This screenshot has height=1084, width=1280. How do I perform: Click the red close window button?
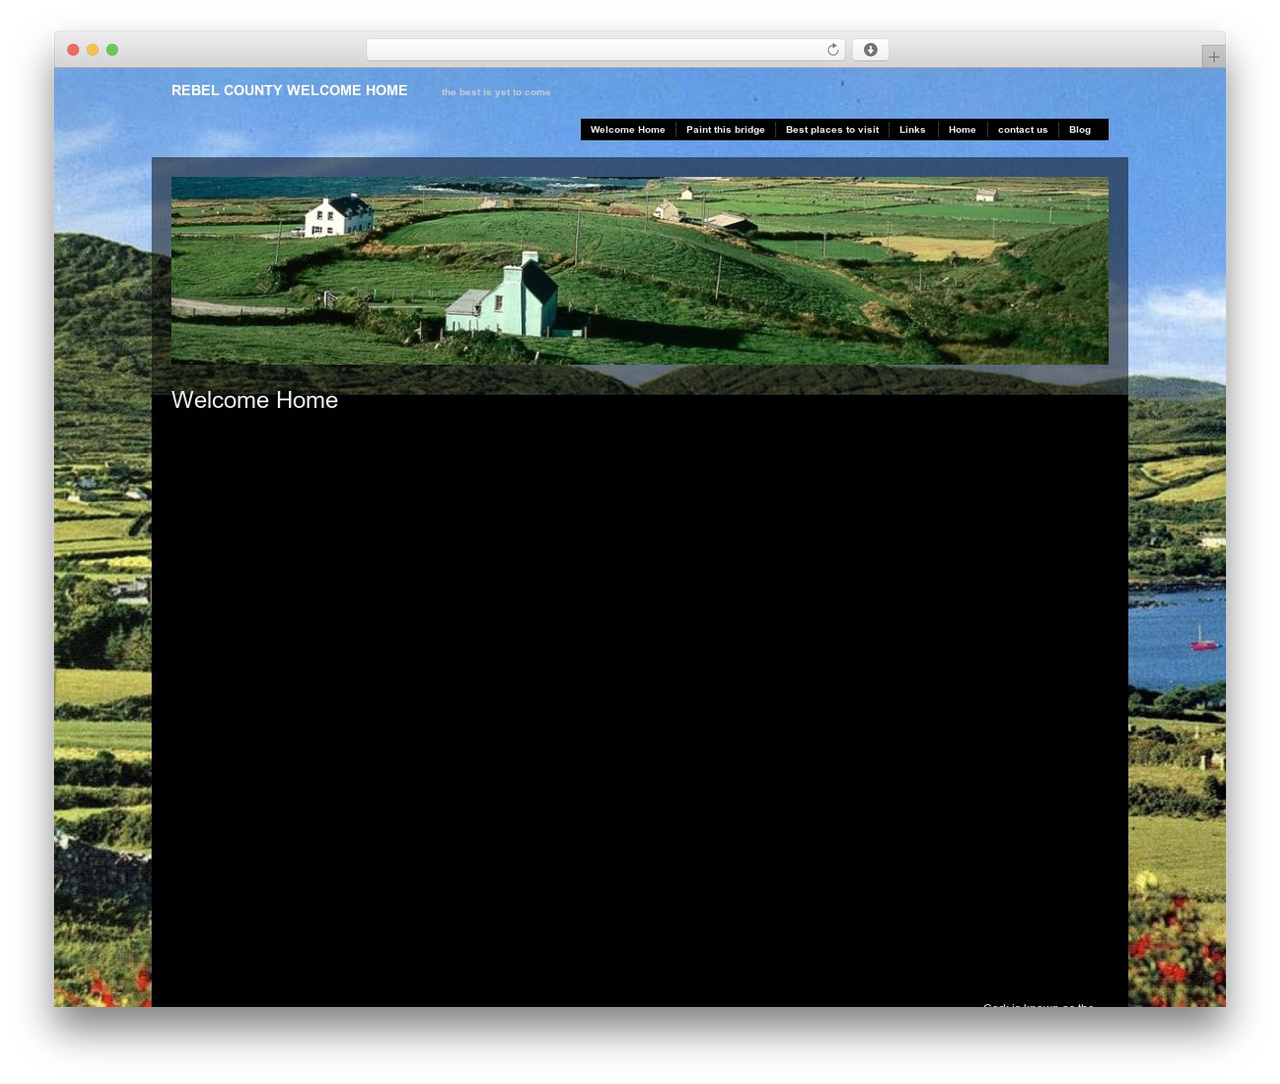(x=73, y=50)
